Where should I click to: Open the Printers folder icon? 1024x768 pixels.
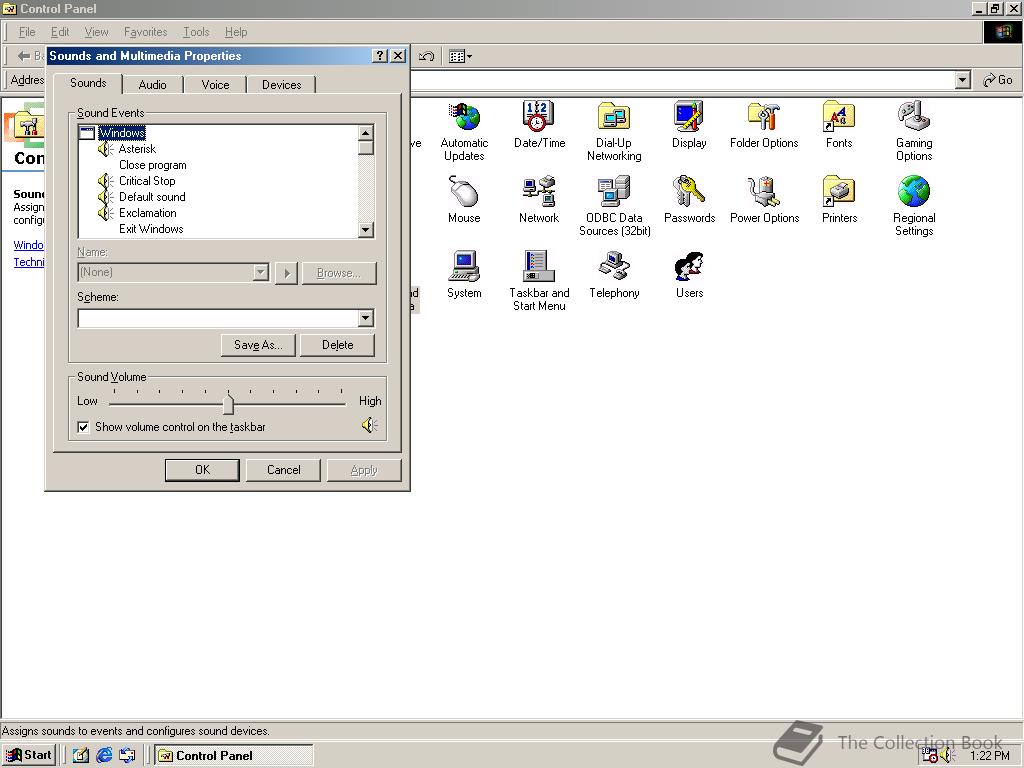point(839,200)
